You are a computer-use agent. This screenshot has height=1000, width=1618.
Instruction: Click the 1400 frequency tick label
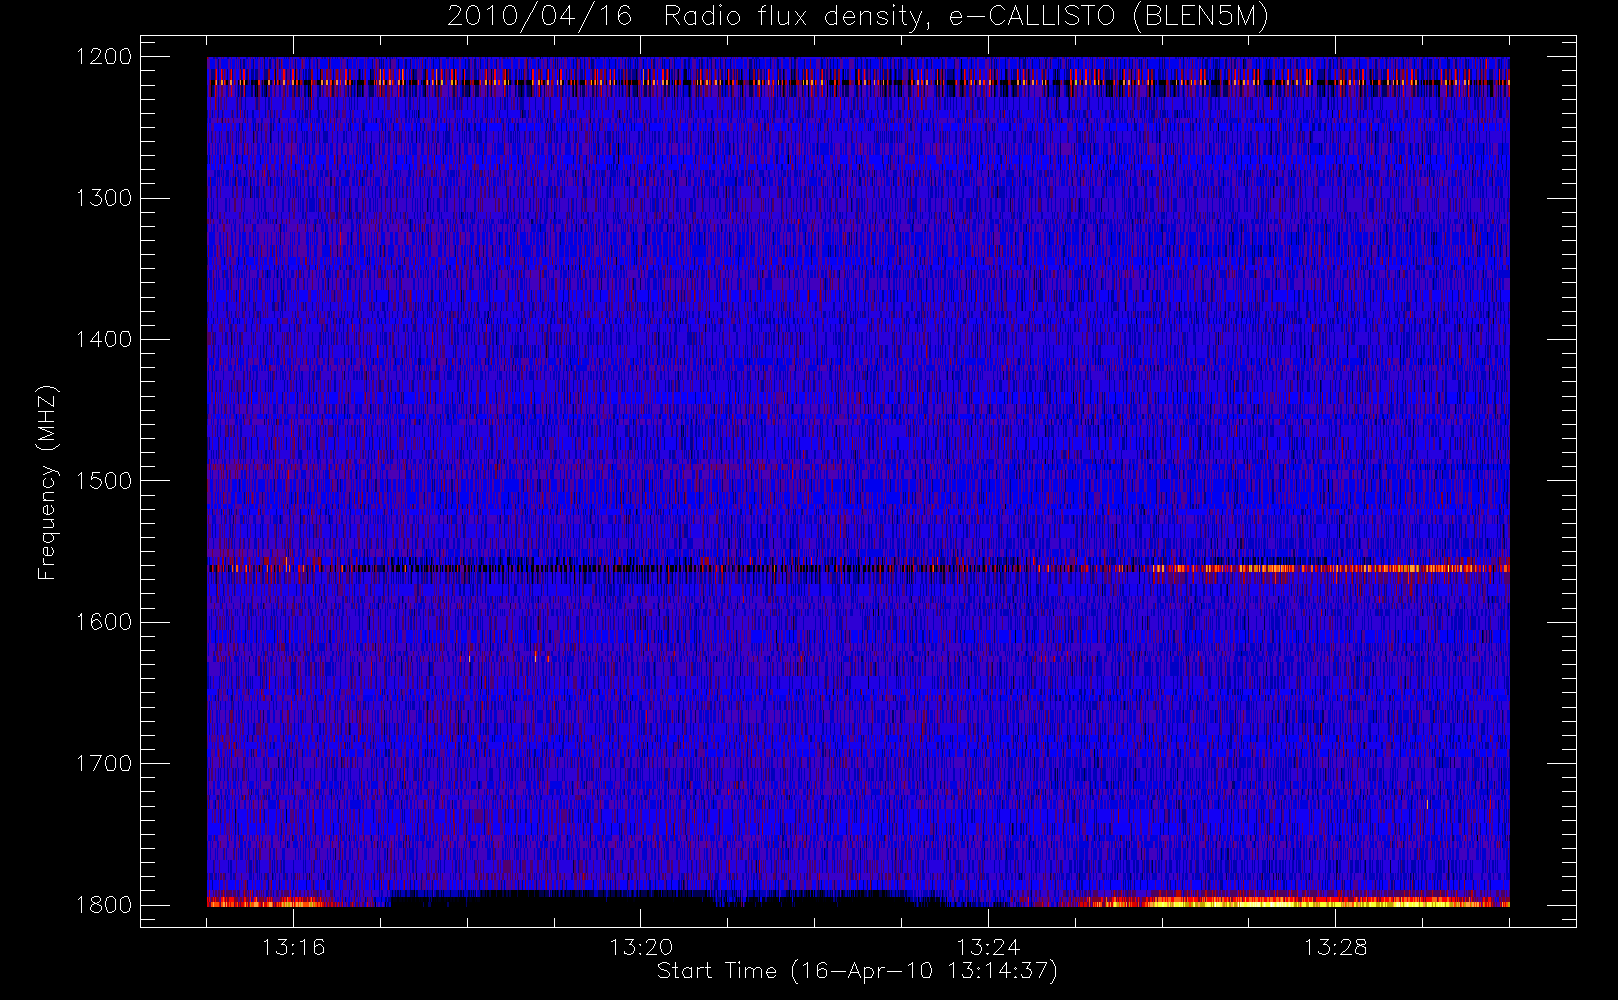(104, 339)
